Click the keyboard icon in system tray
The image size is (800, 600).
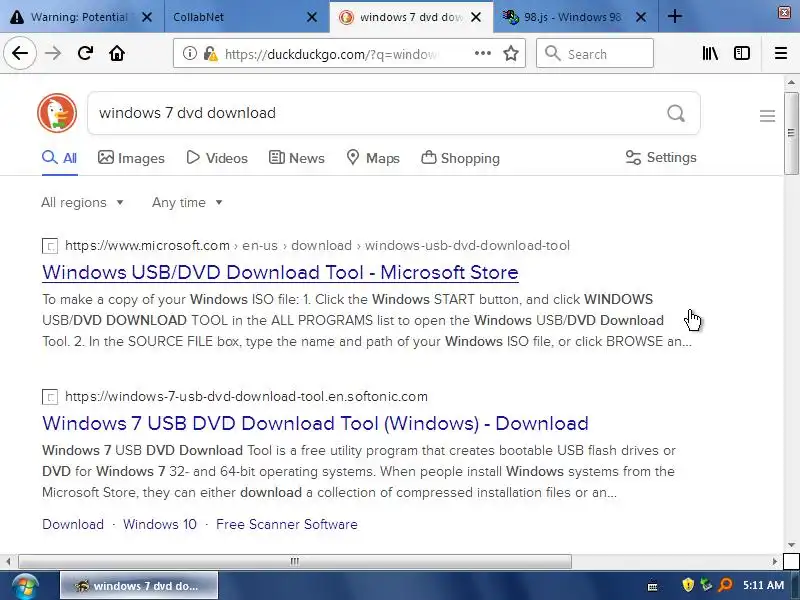[x=653, y=587]
